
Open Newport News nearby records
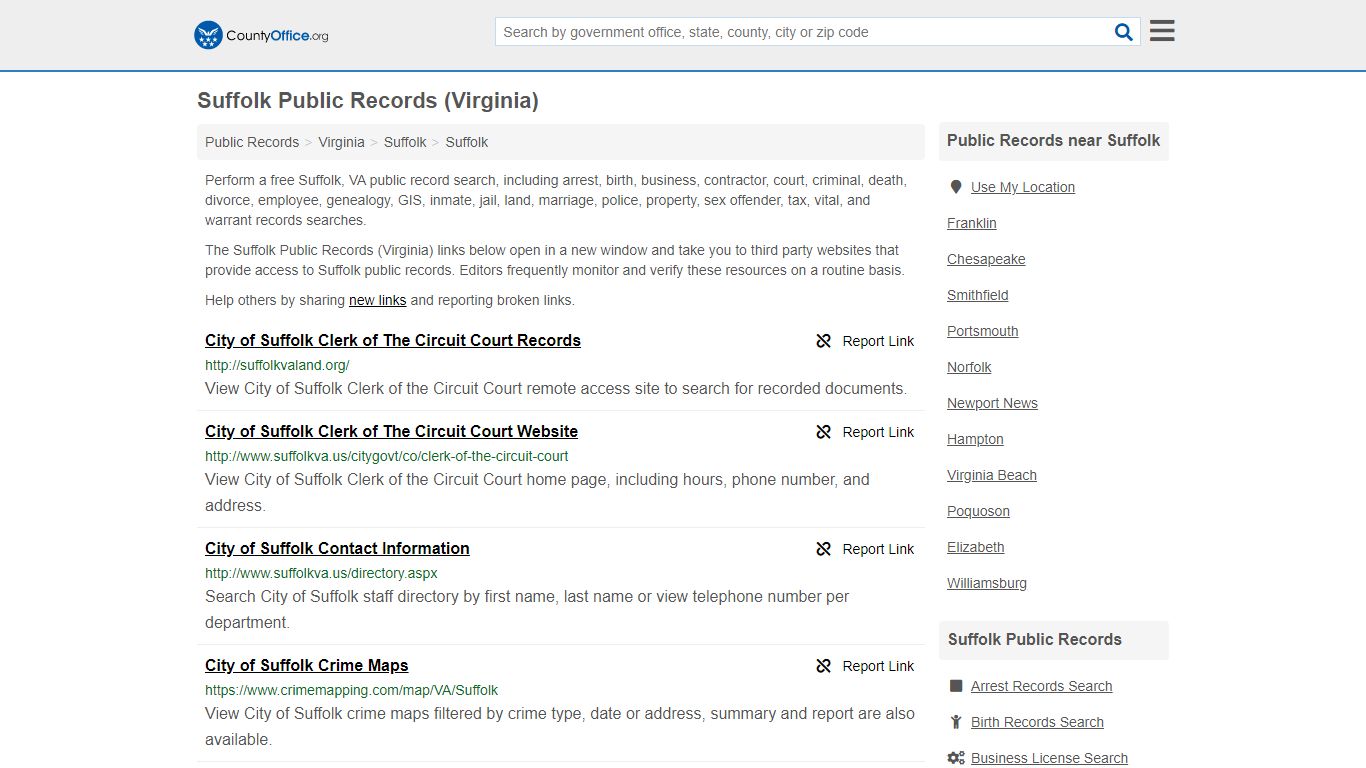point(992,403)
